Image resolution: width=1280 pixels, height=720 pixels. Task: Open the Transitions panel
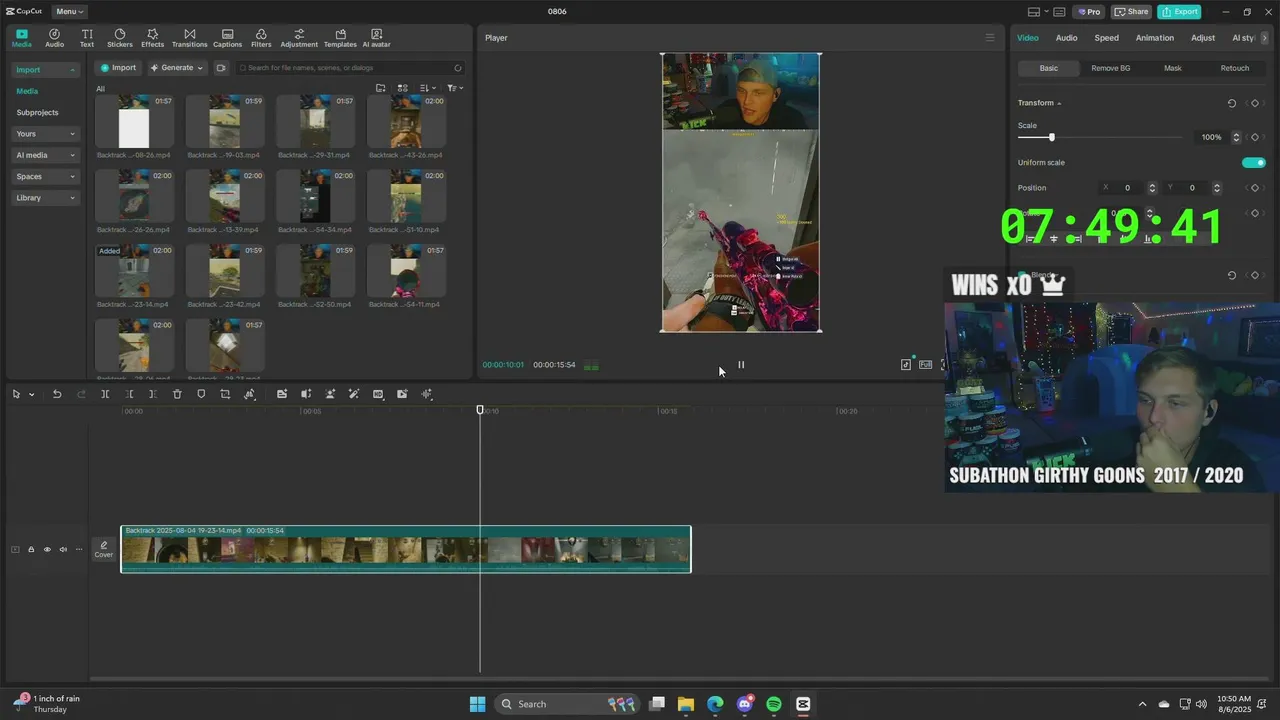[x=189, y=38]
